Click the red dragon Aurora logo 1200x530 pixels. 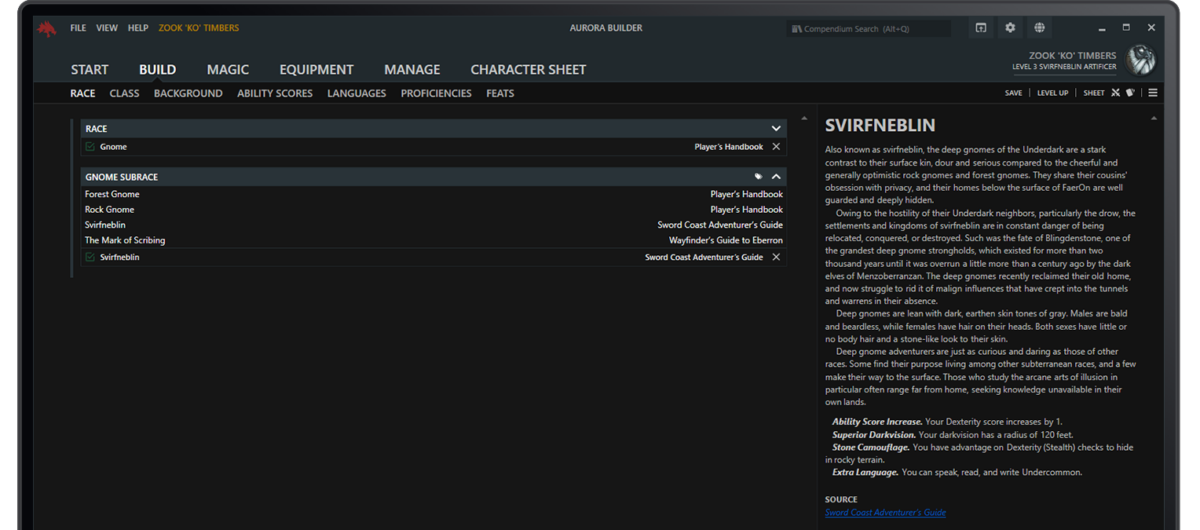click(x=47, y=29)
